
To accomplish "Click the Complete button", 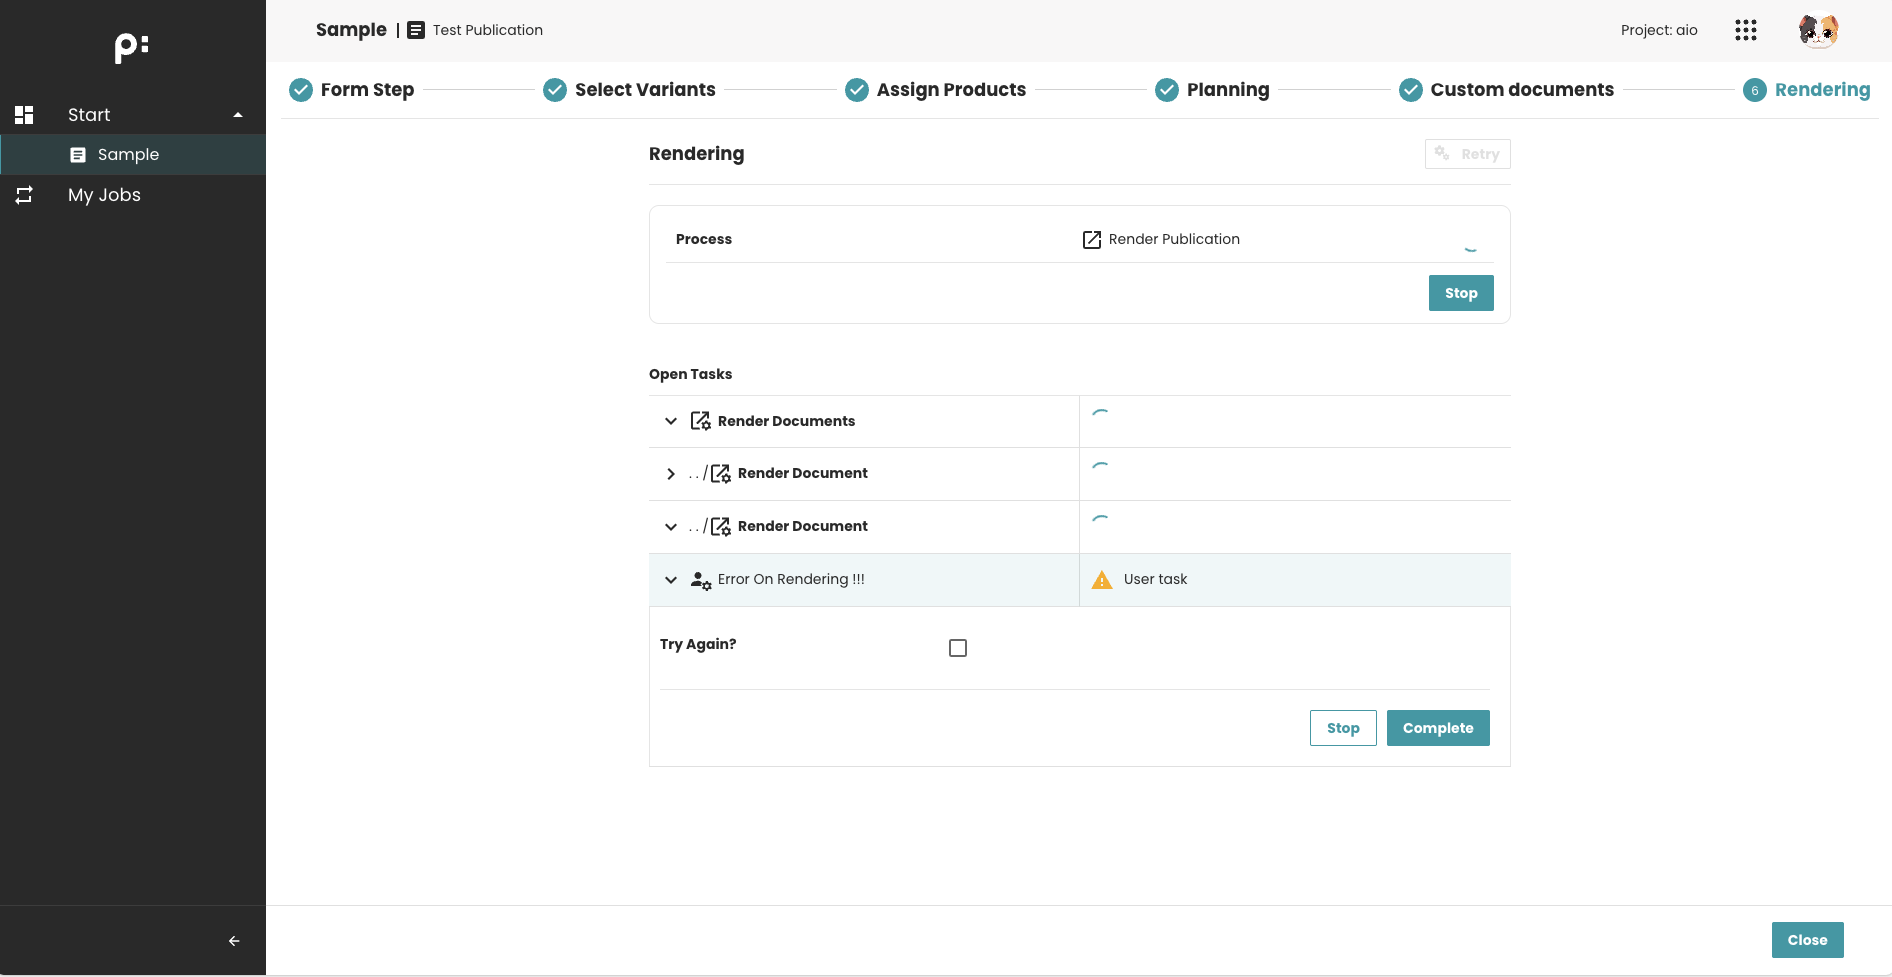I will [1438, 728].
